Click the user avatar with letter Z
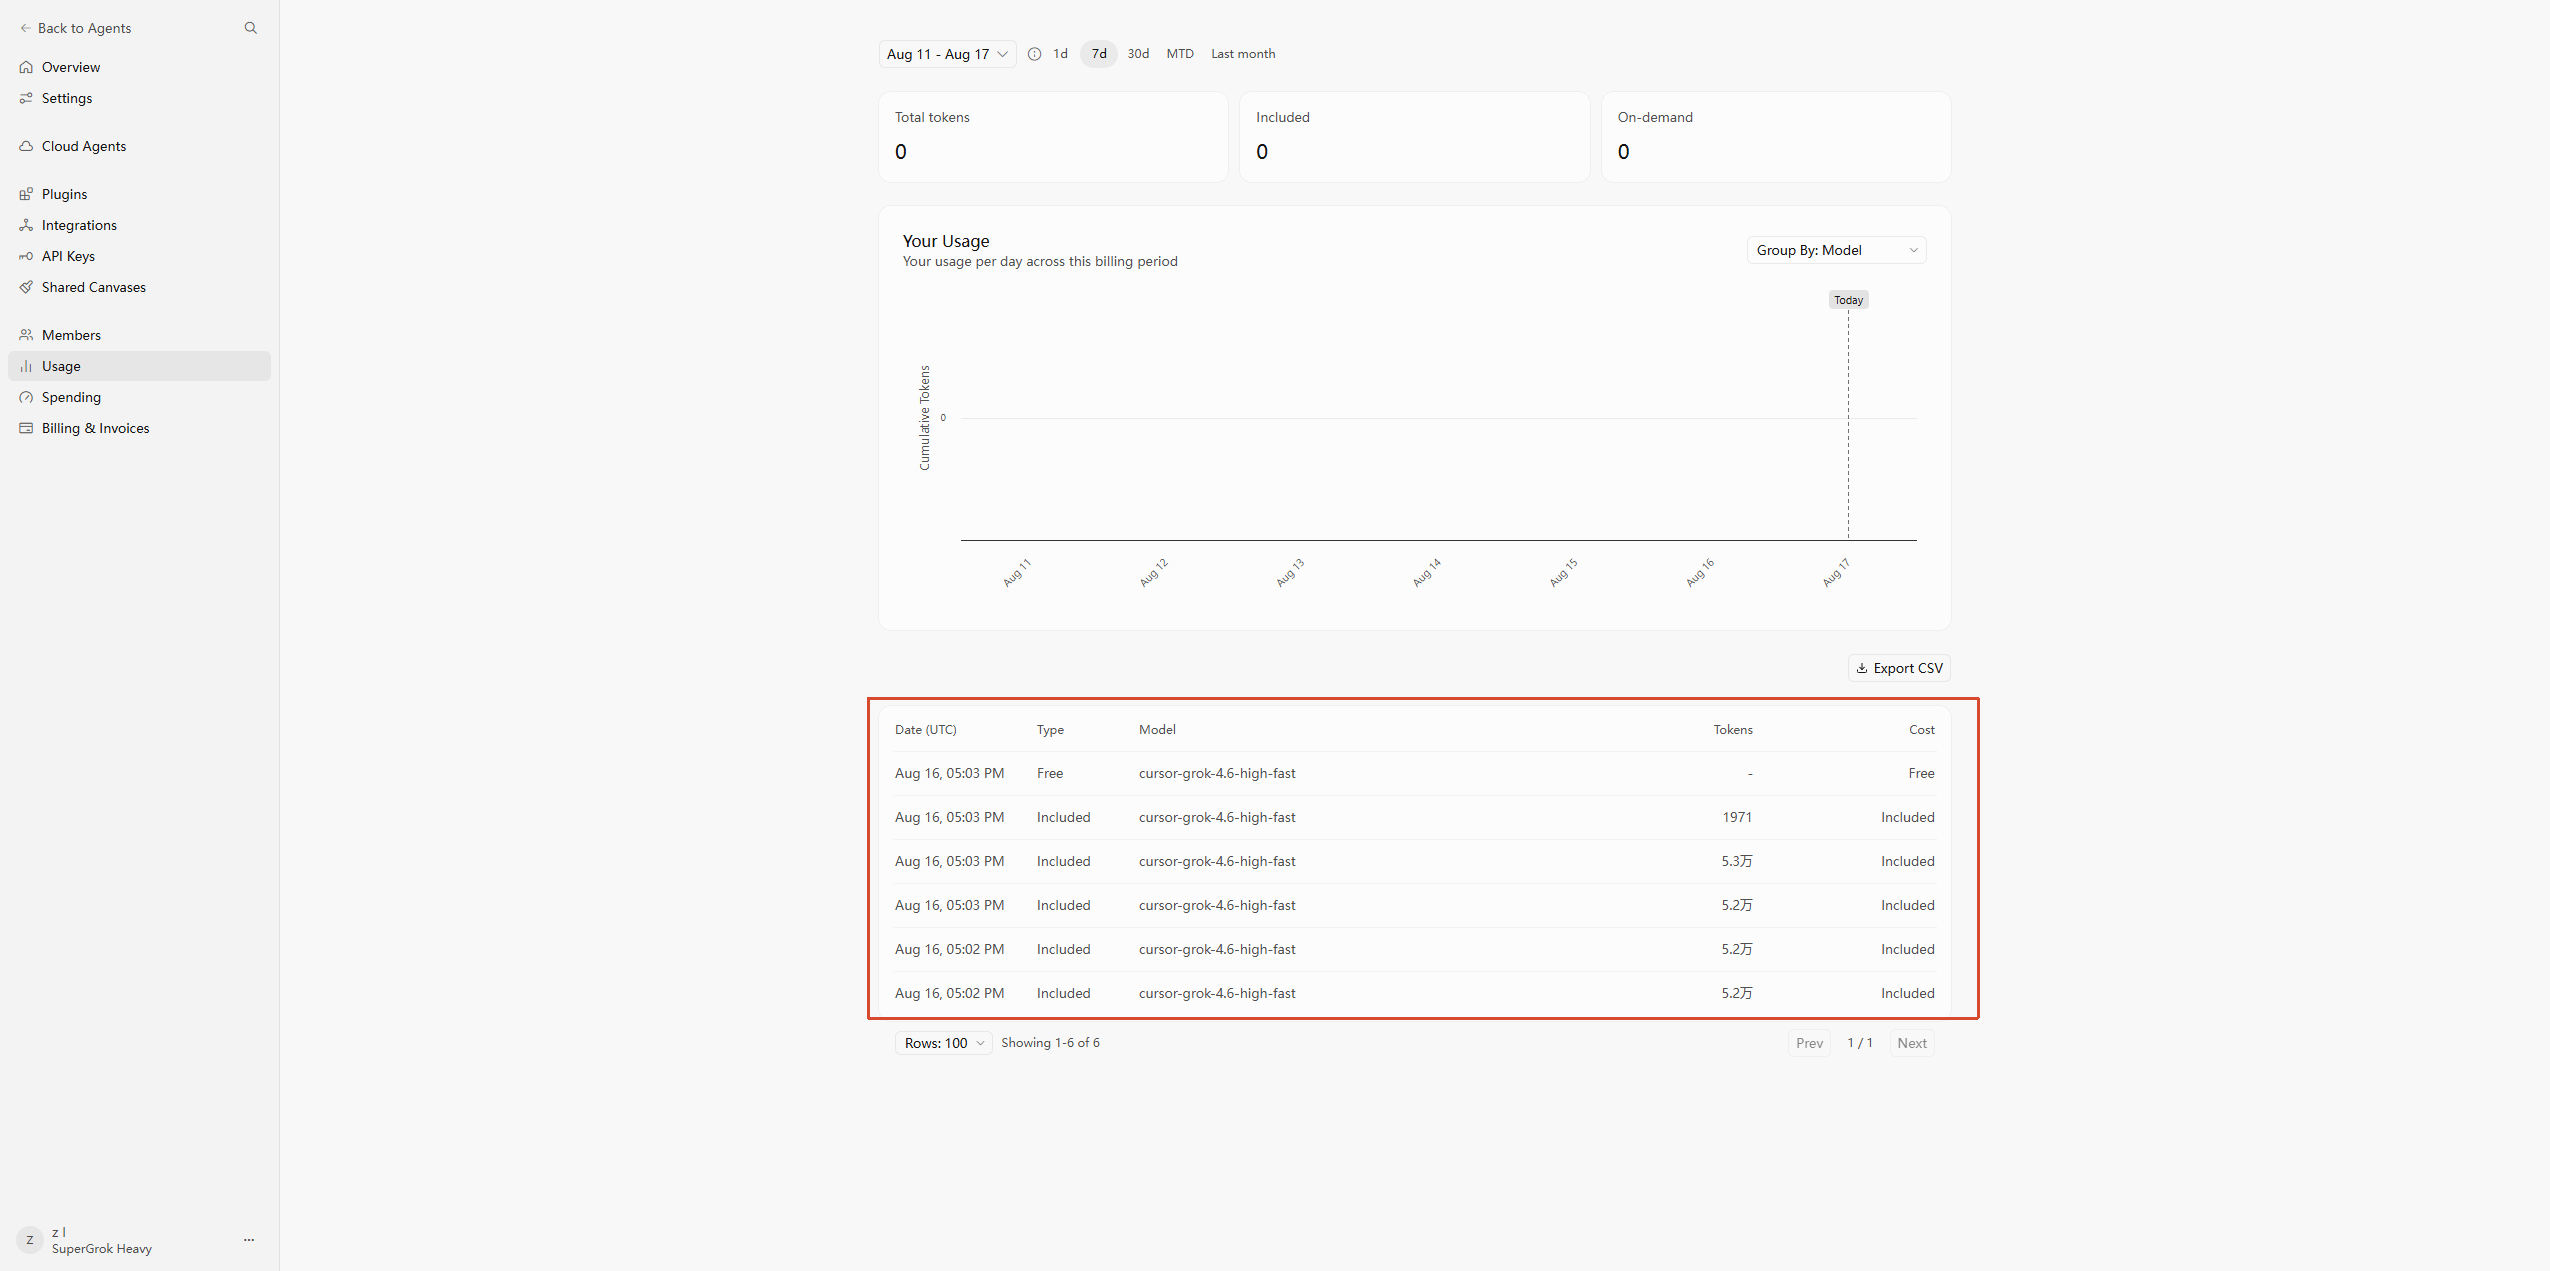Image resolution: width=2550 pixels, height=1271 pixels. tap(30, 1240)
